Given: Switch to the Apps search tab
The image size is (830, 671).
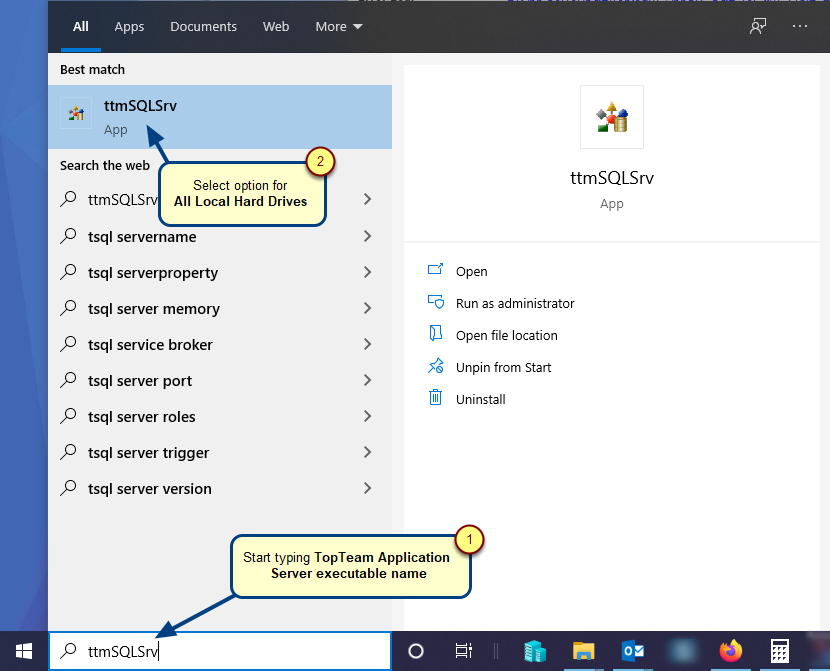Looking at the screenshot, I should tap(129, 26).
